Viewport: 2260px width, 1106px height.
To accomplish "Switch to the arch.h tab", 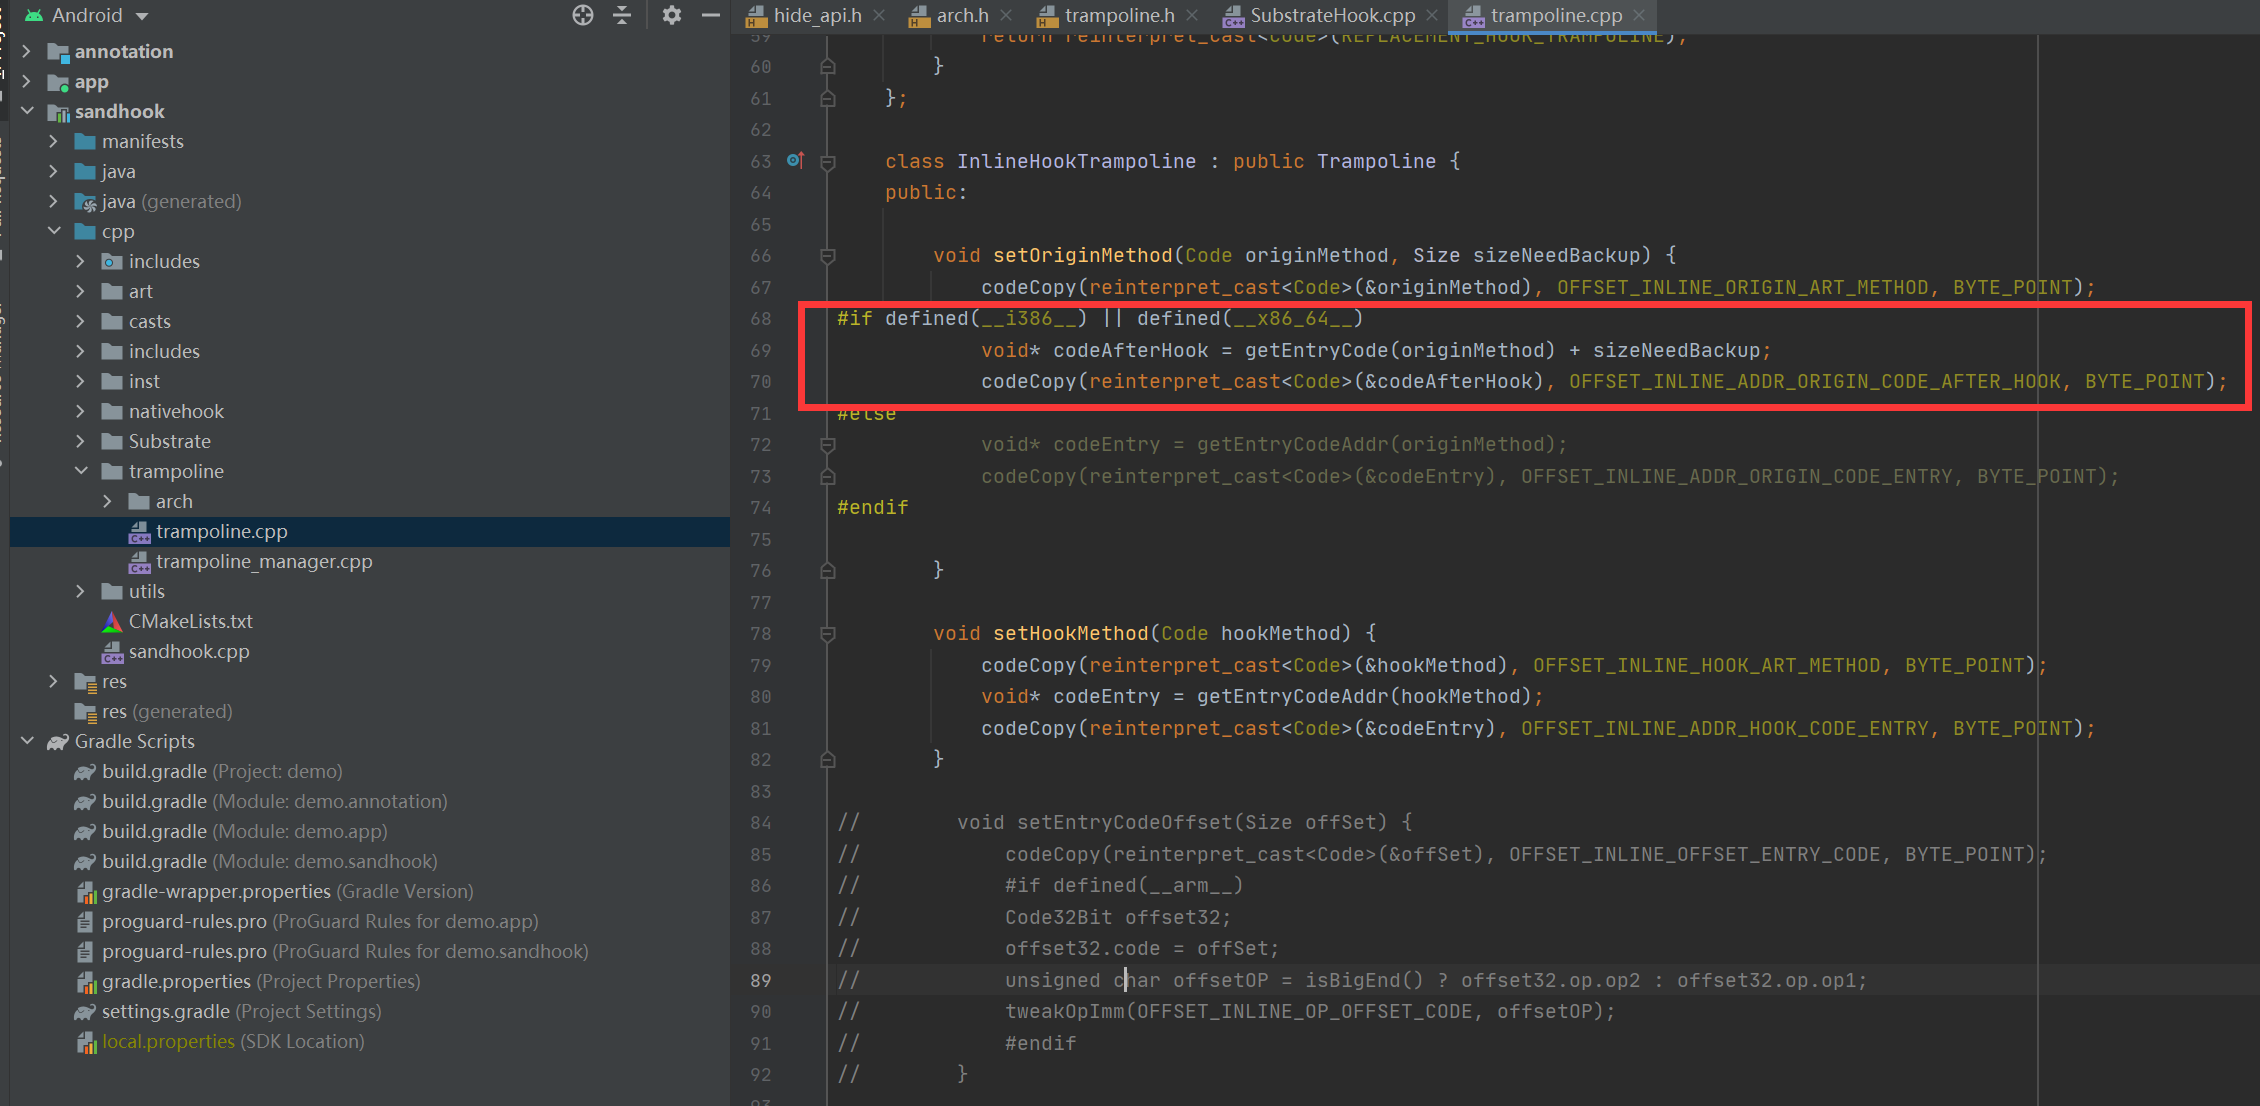I will [x=961, y=15].
